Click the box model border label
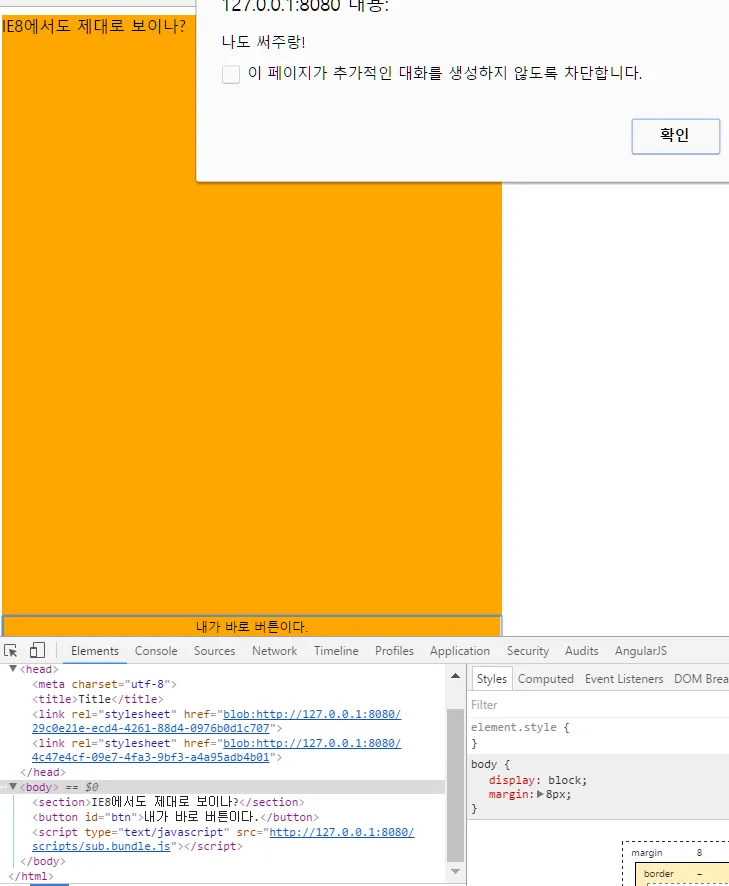The height and width of the screenshot is (886, 729). pyautogui.click(x=658, y=874)
